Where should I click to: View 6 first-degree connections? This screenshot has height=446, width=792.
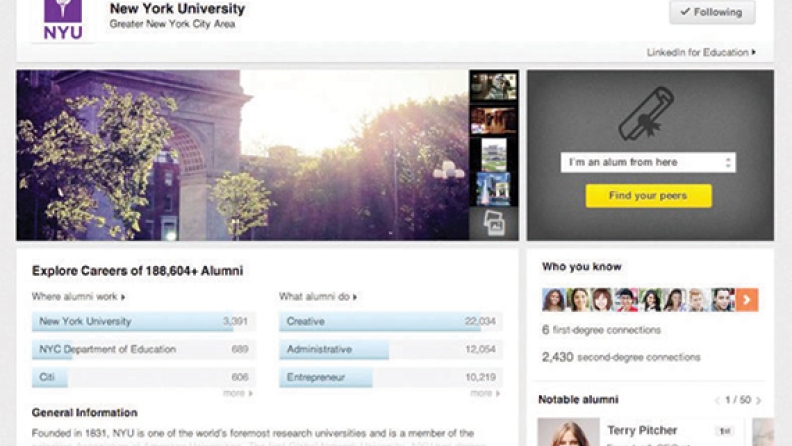(601, 330)
